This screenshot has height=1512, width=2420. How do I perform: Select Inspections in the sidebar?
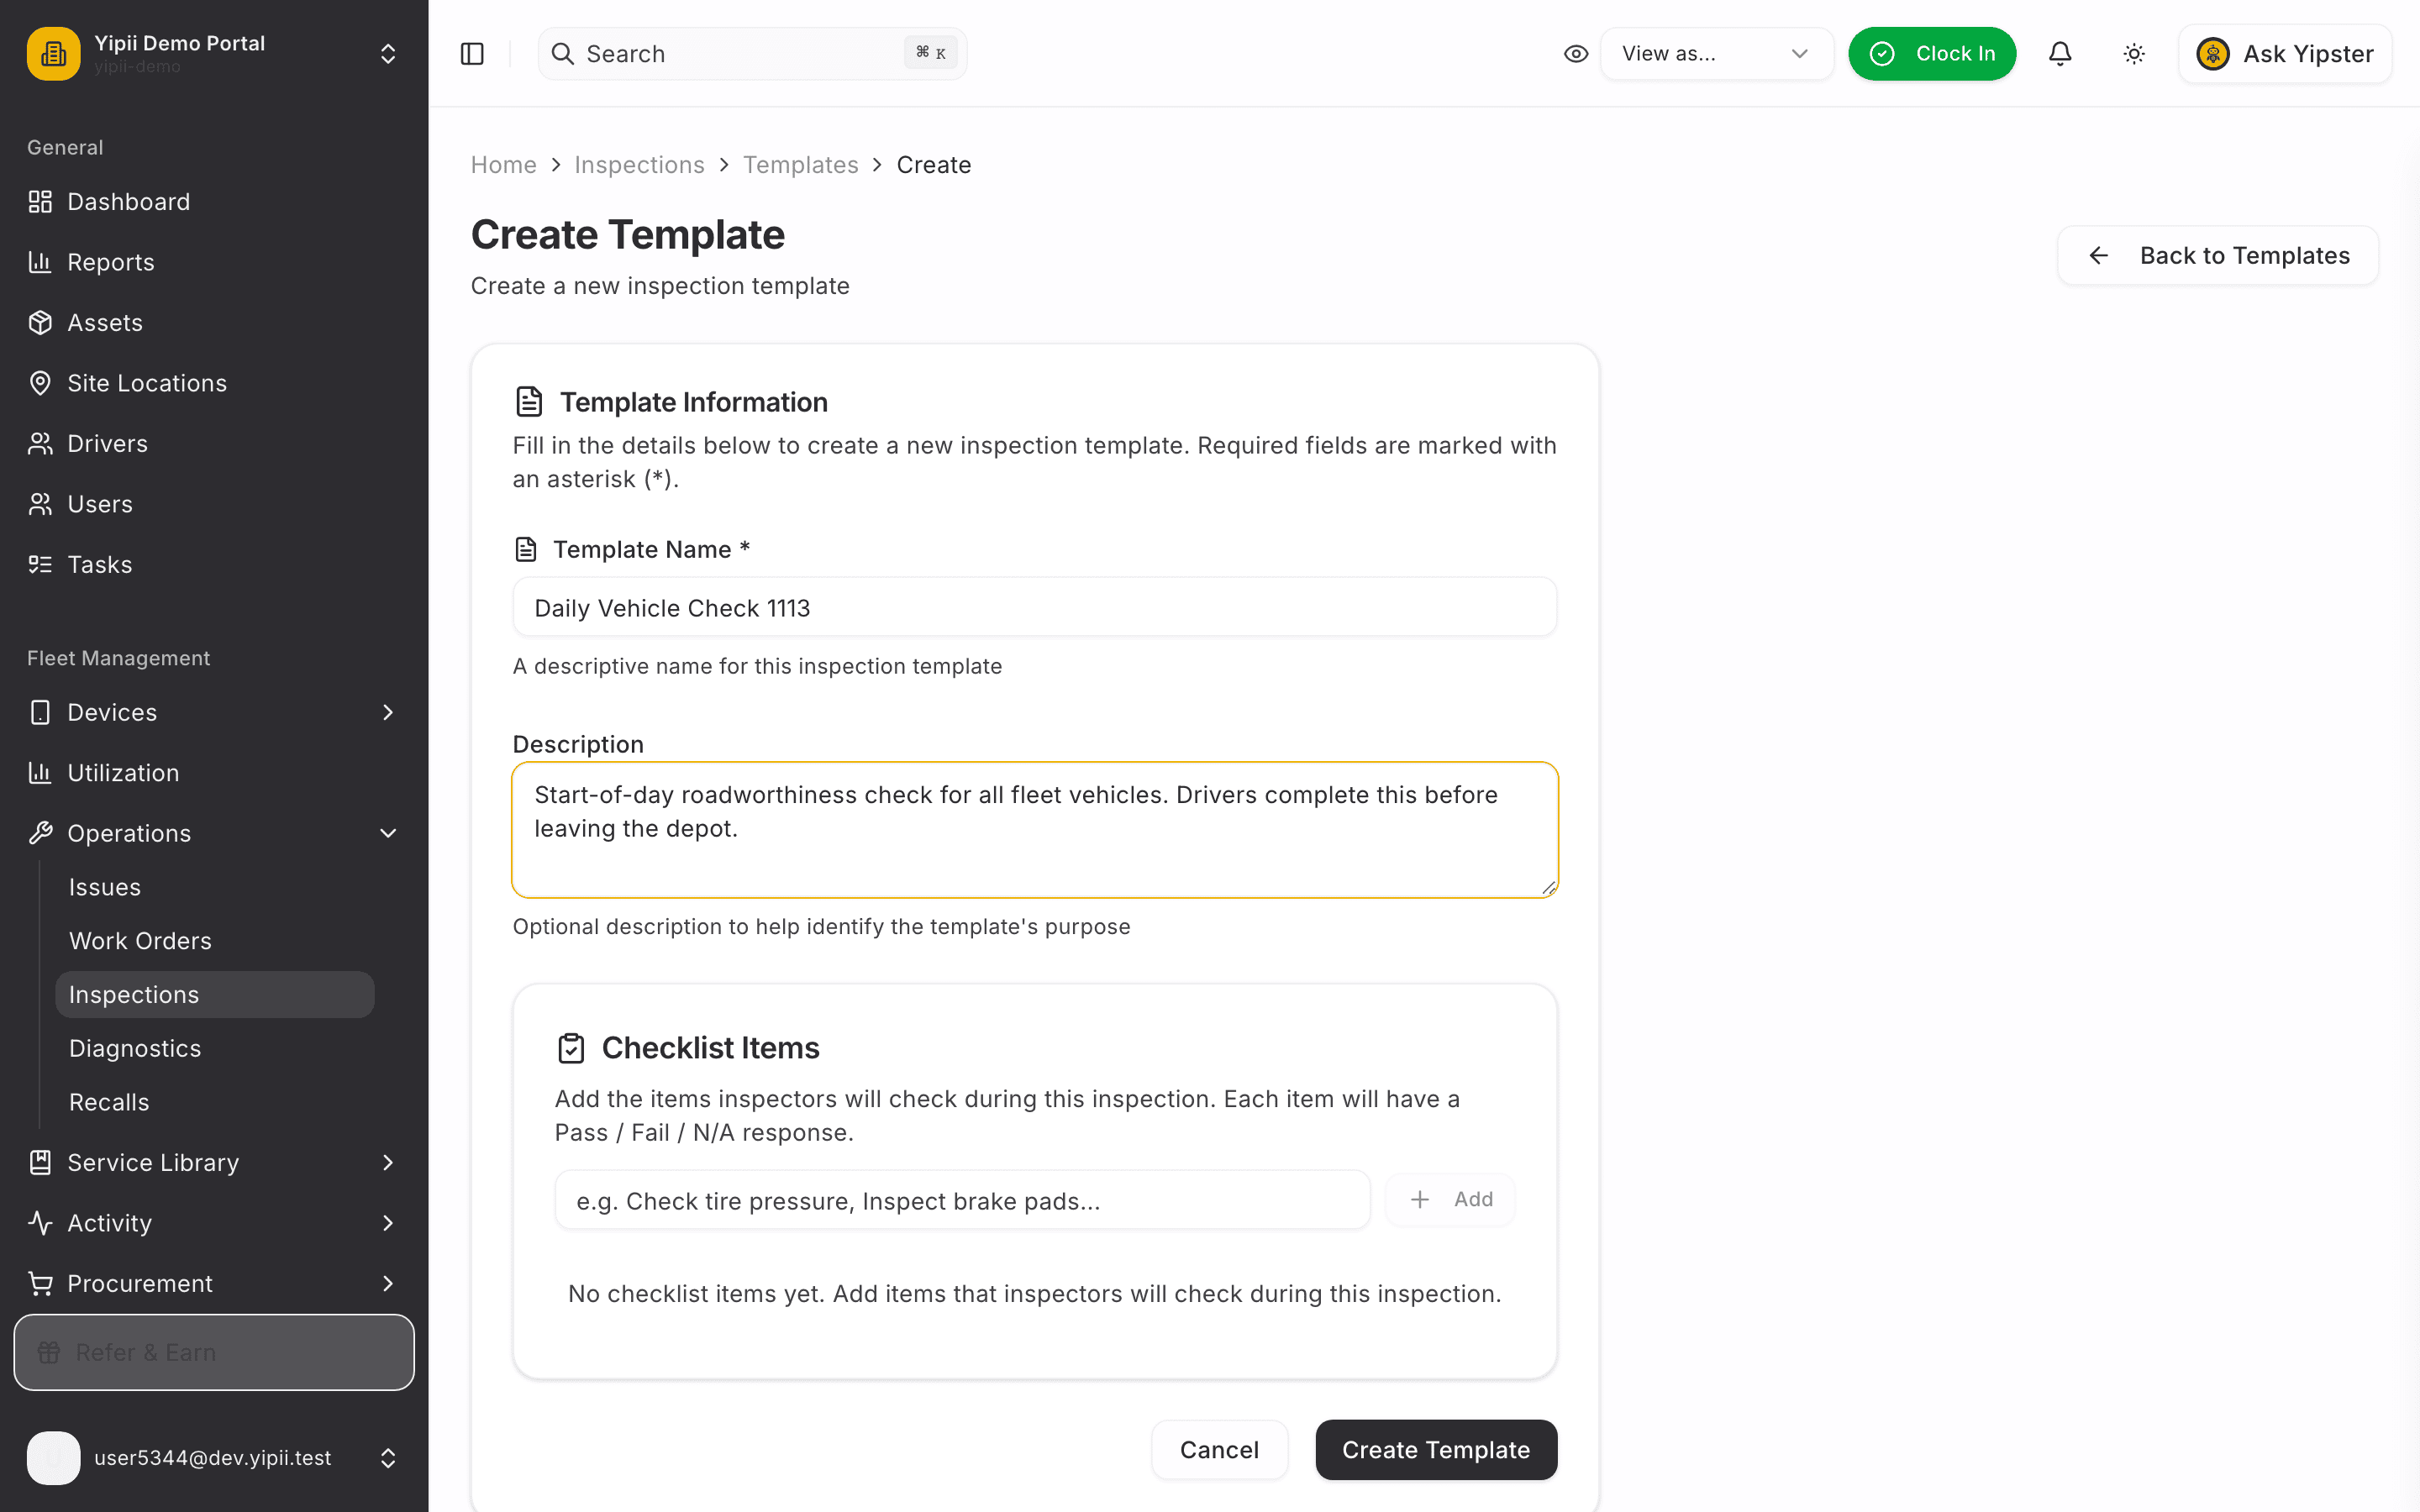click(215, 995)
